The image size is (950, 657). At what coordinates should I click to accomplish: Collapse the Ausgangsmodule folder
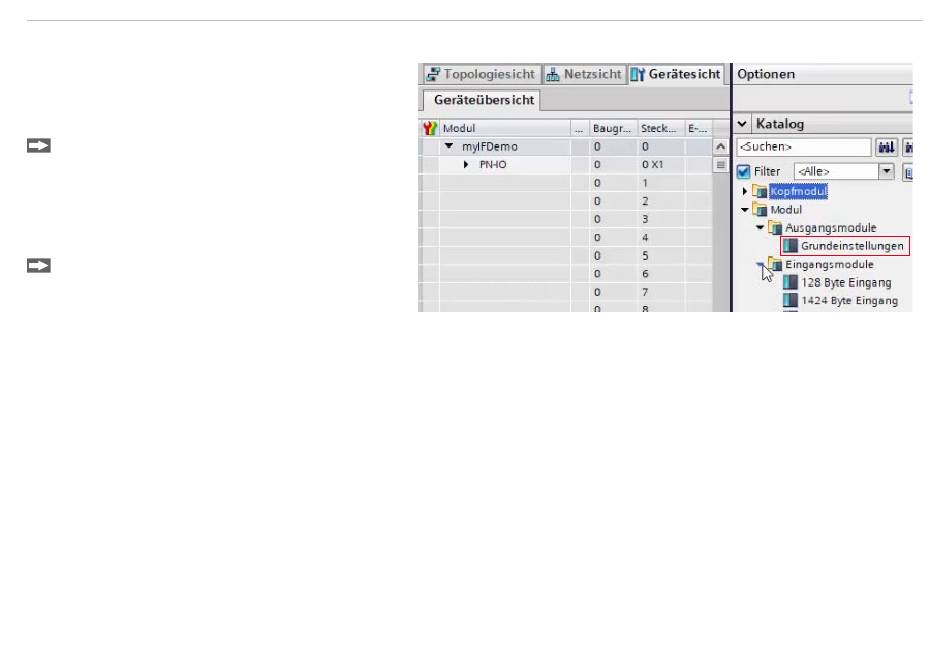(760, 228)
